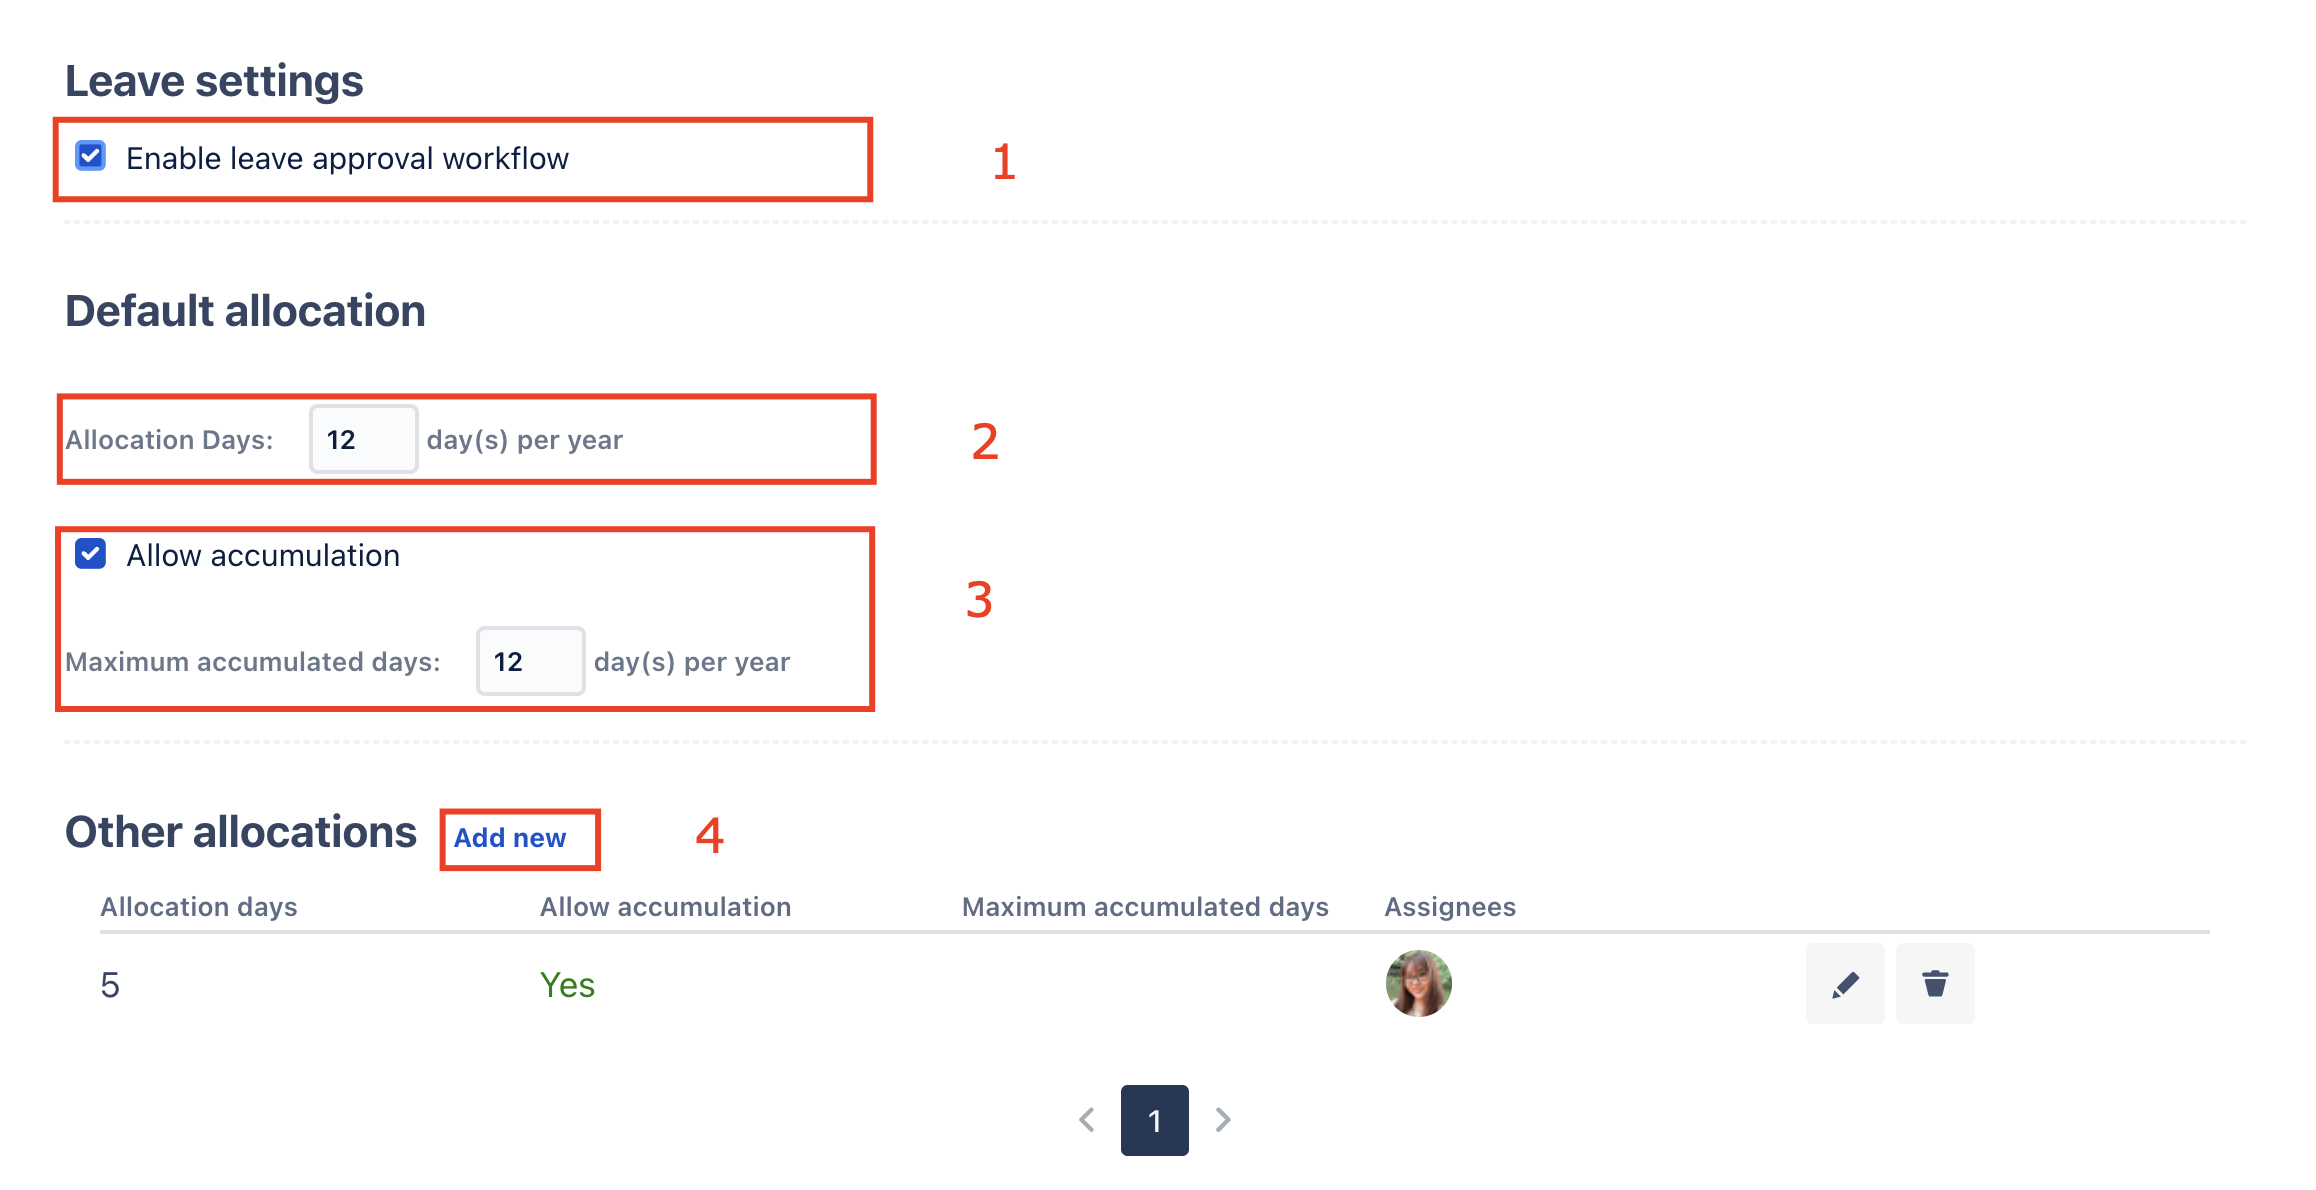2316x1190 pixels.
Task: Click the Allow accumulation table column header
Action: (x=665, y=907)
